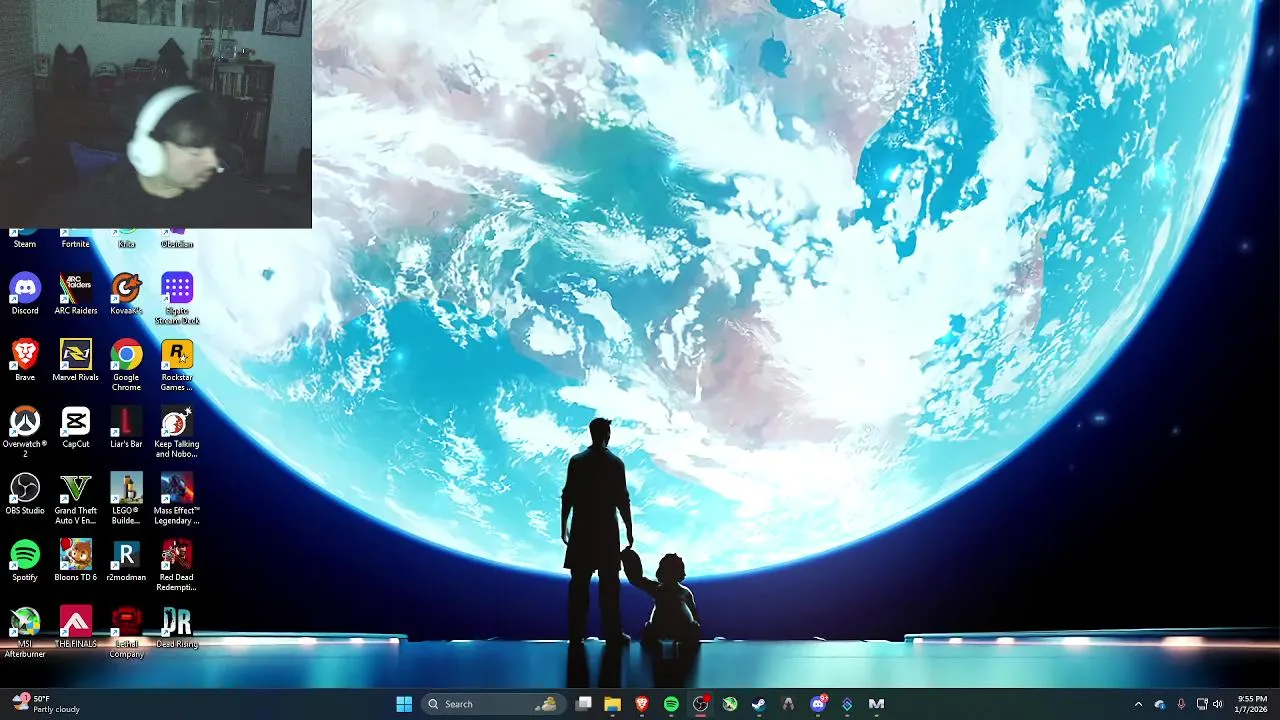Select THE FINALS desktop shortcut

(76, 627)
